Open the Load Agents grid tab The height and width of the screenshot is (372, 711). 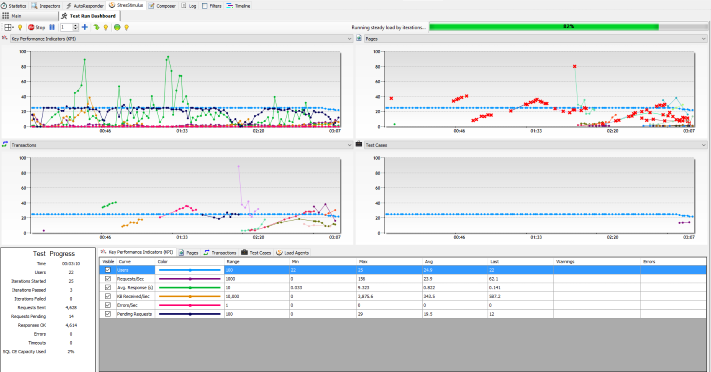pyautogui.click(x=292, y=252)
